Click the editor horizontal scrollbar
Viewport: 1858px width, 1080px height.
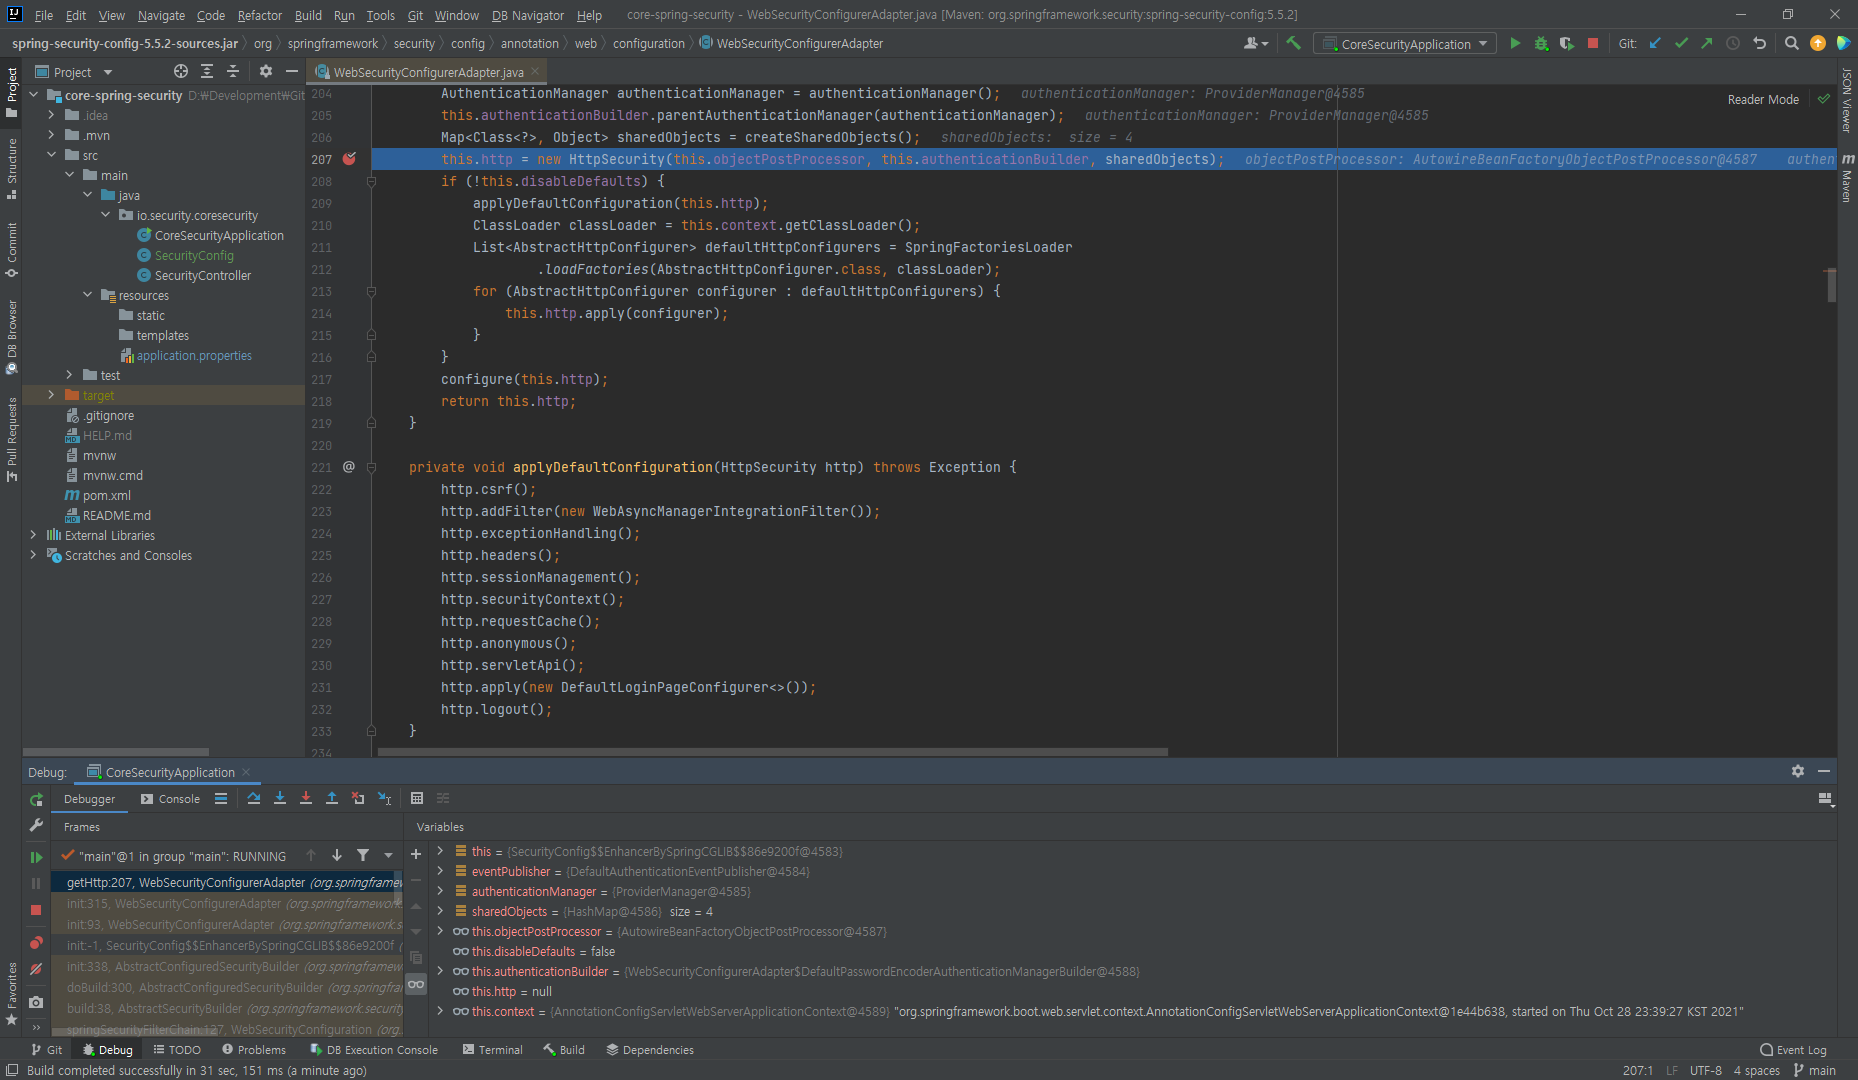[772, 752]
